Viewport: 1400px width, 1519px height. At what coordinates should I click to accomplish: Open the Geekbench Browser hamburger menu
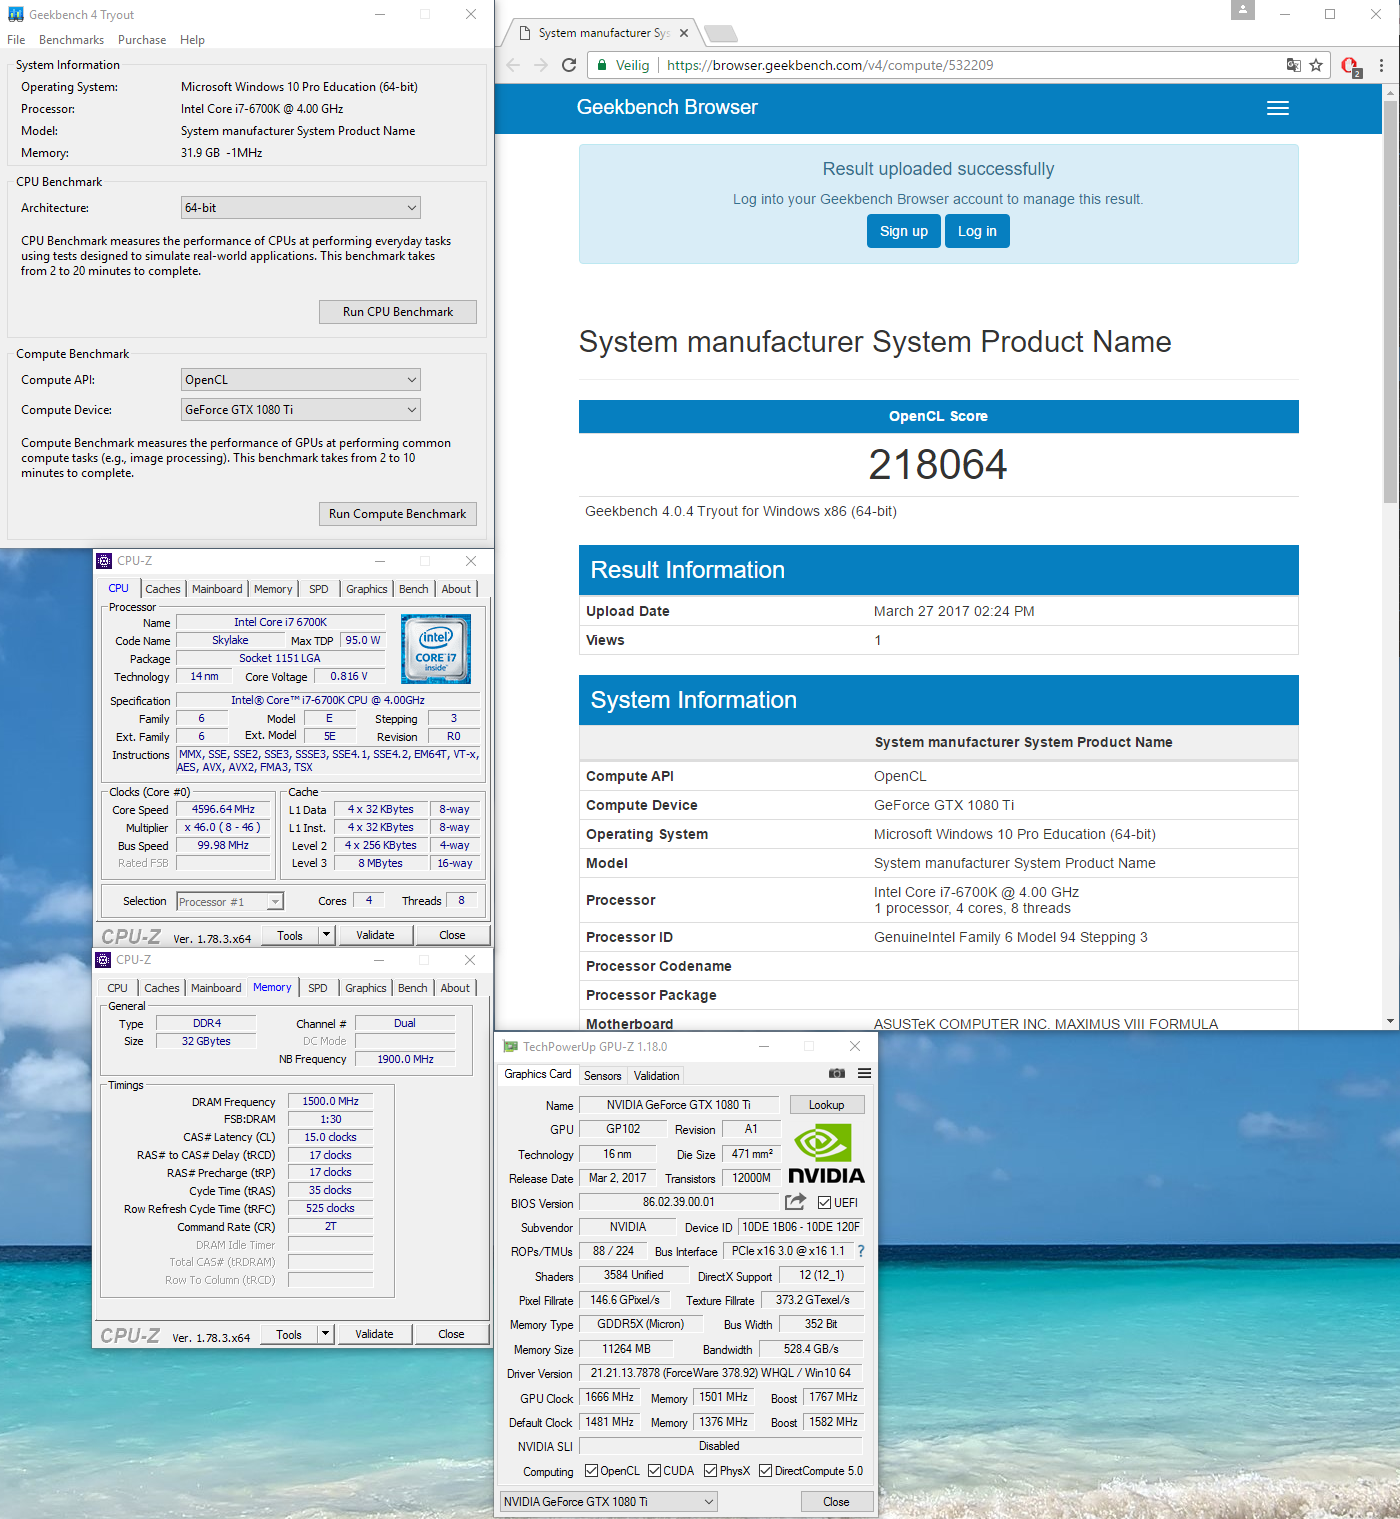tap(1278, 108)
